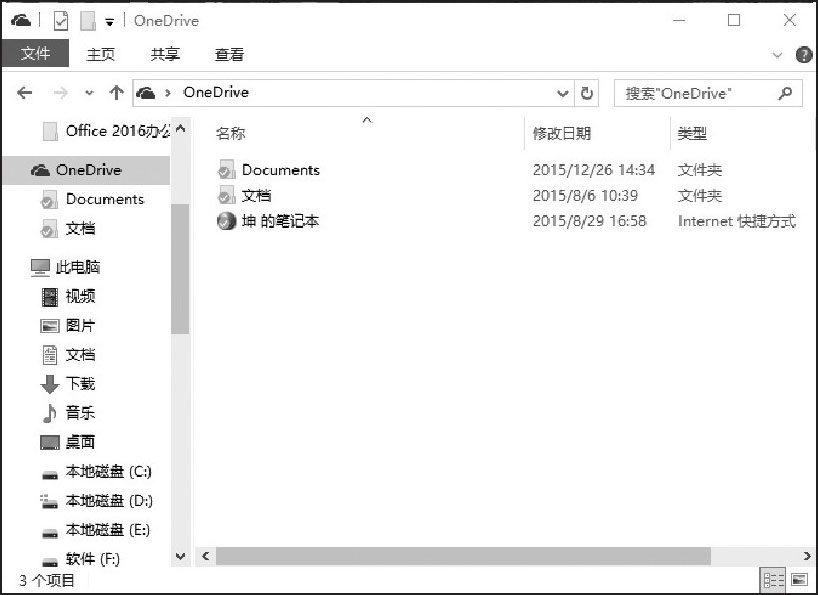Select OneDrive in the navigation pane

pos(87,170)
